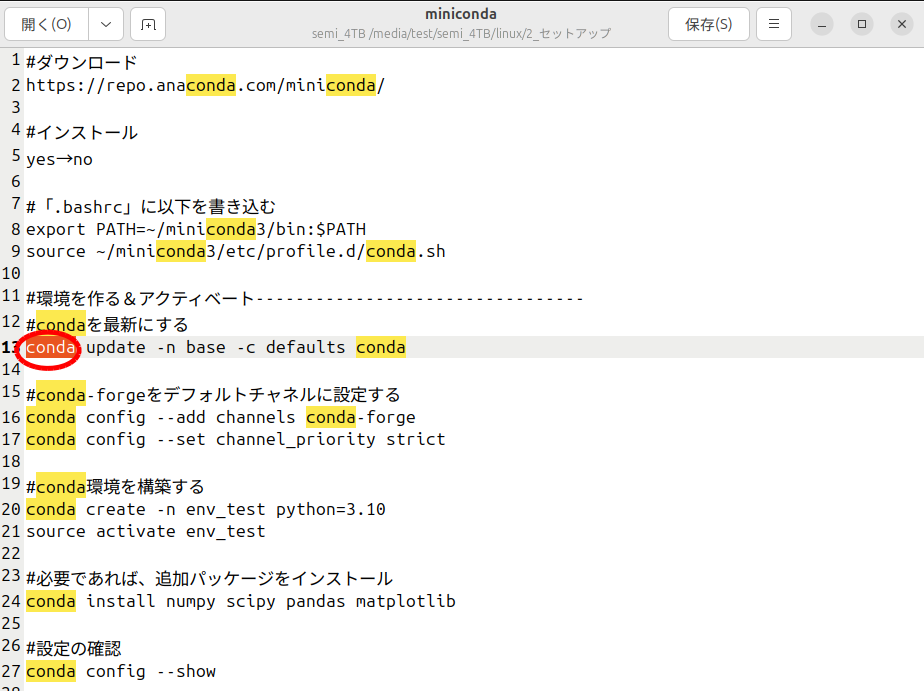Click the repo.anaconda.com URL line
This screenshot has height=691, width=924.
pyautogui.click(x=206, y=85)
